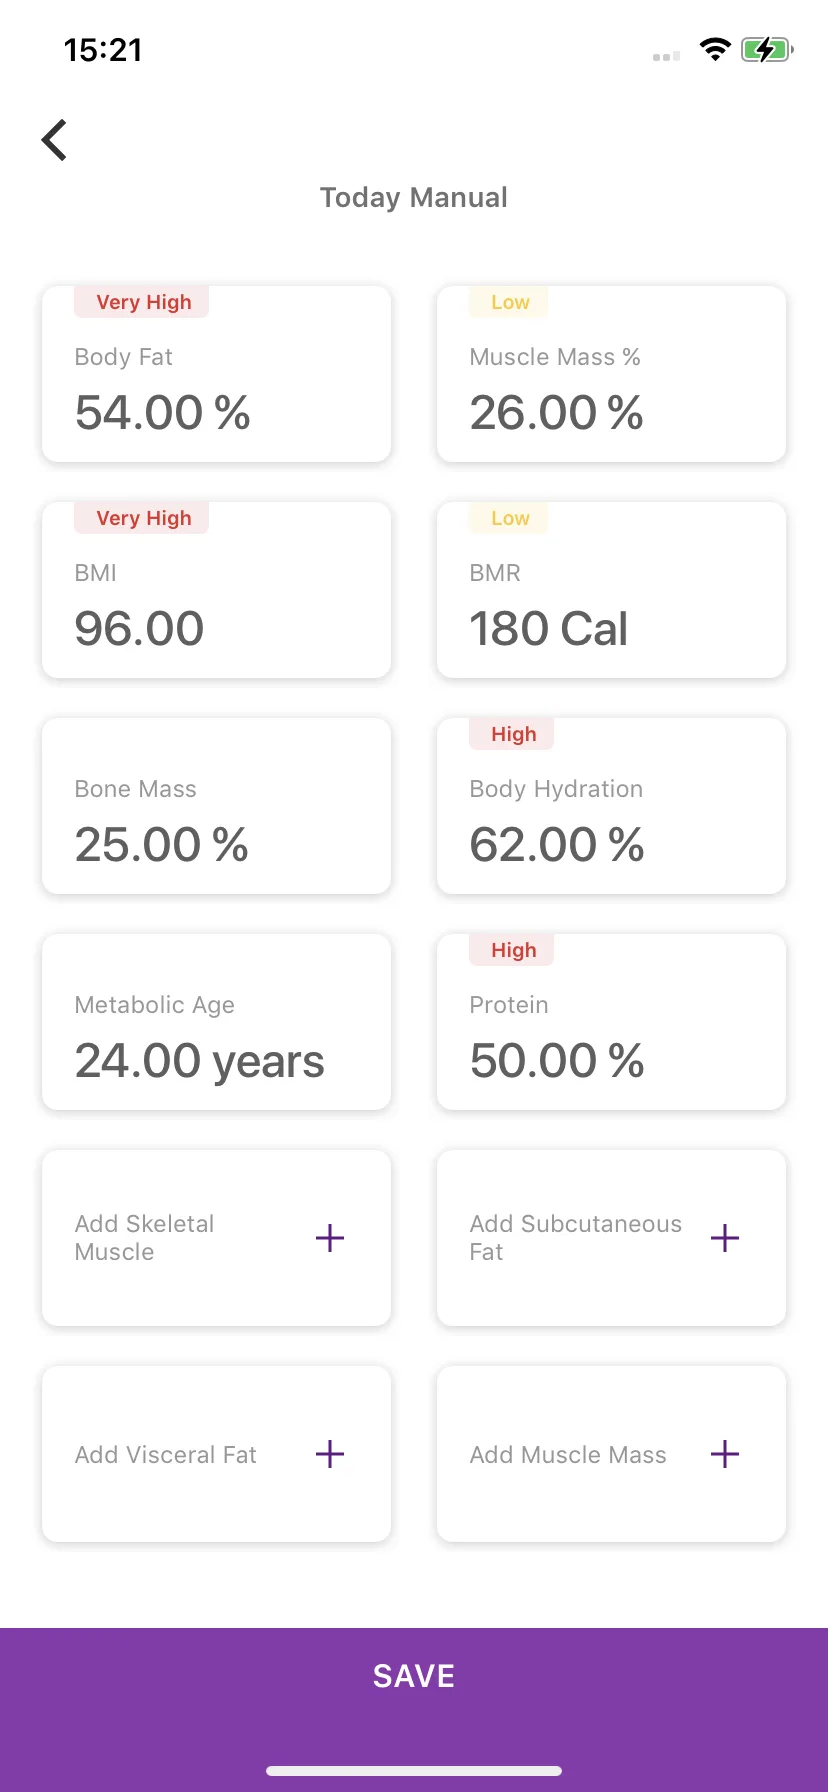Select the Body Hydration card
This screenshot has width=828, height=1792.
click(611, 806)
